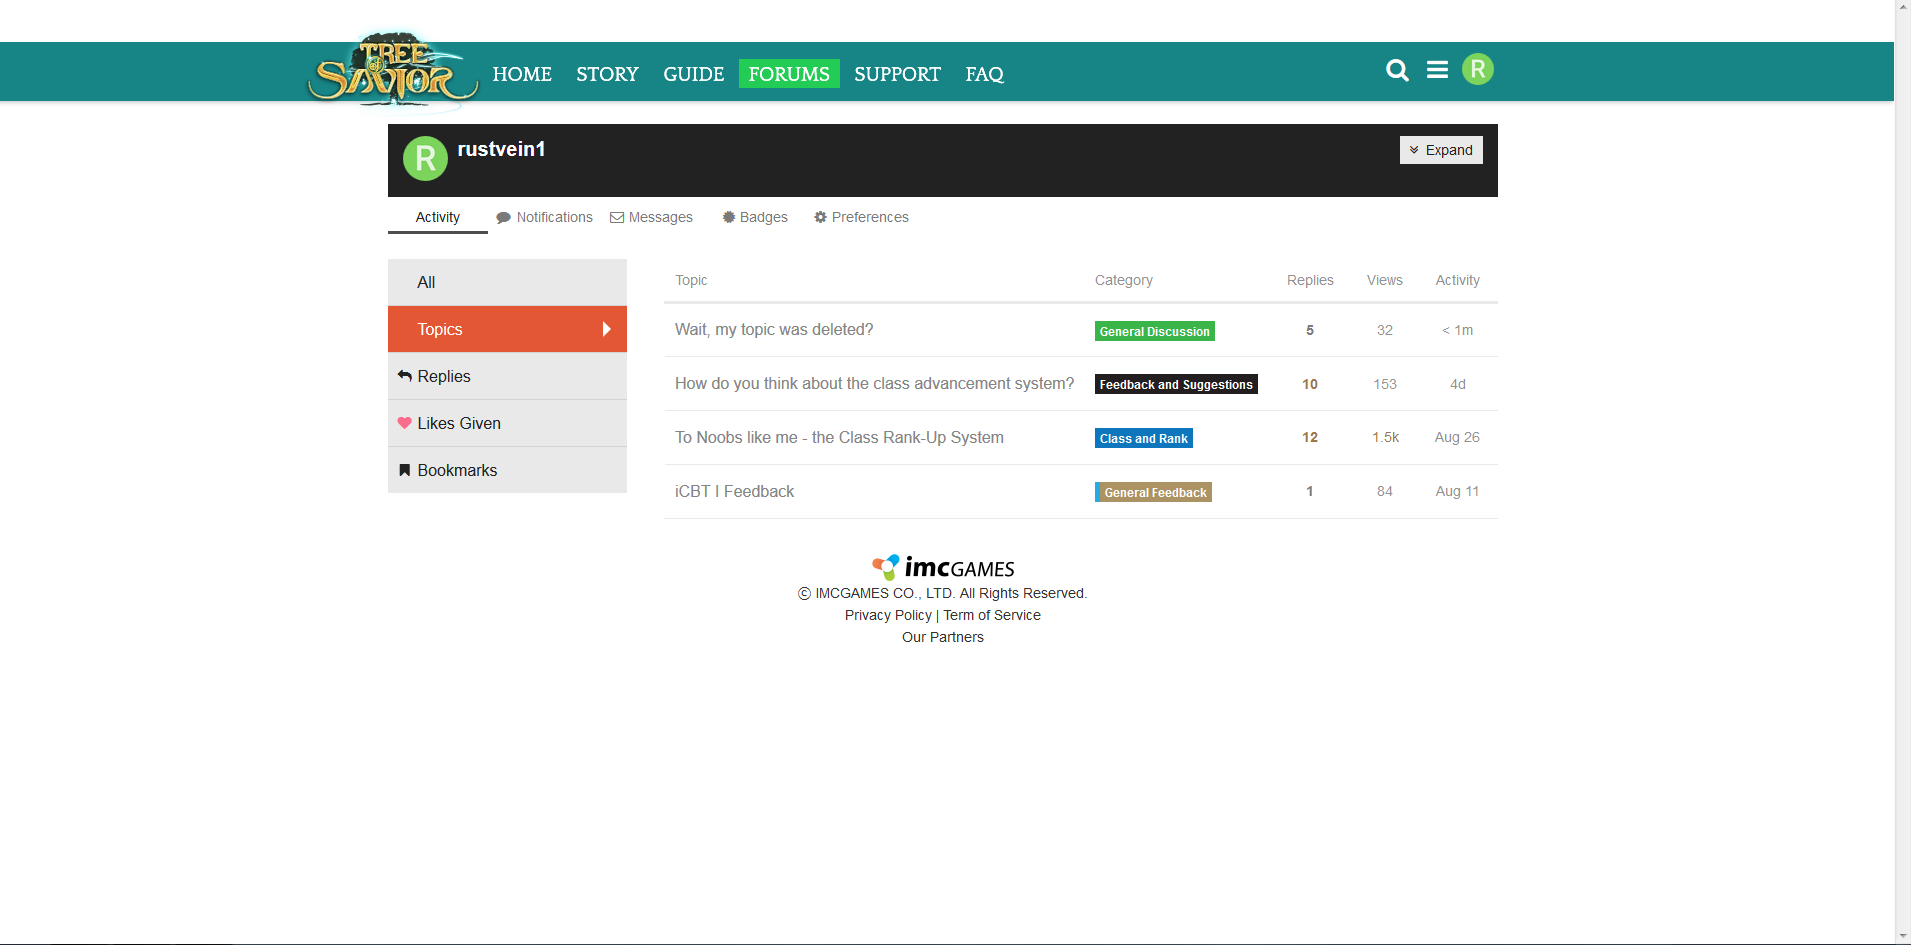Open the Preferences tab

[x=861, y=217]
